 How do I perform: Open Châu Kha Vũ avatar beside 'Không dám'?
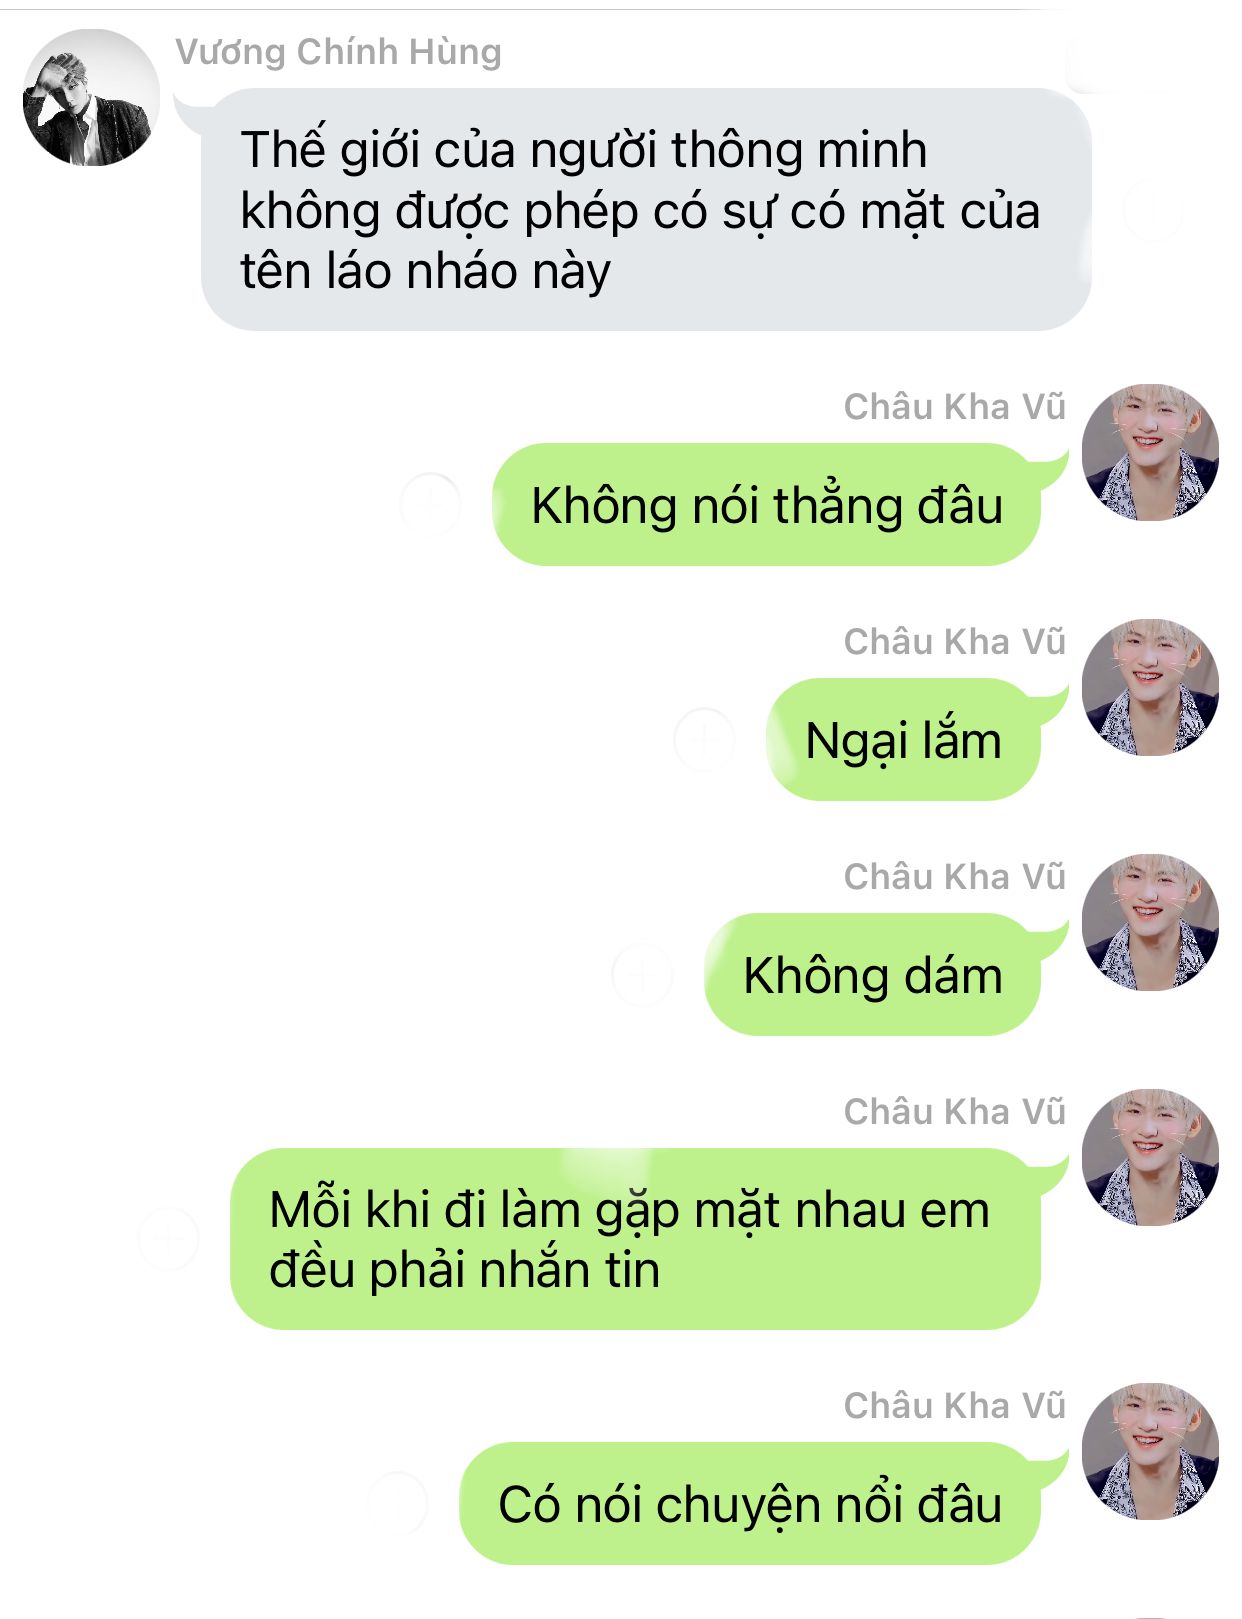1151,922
